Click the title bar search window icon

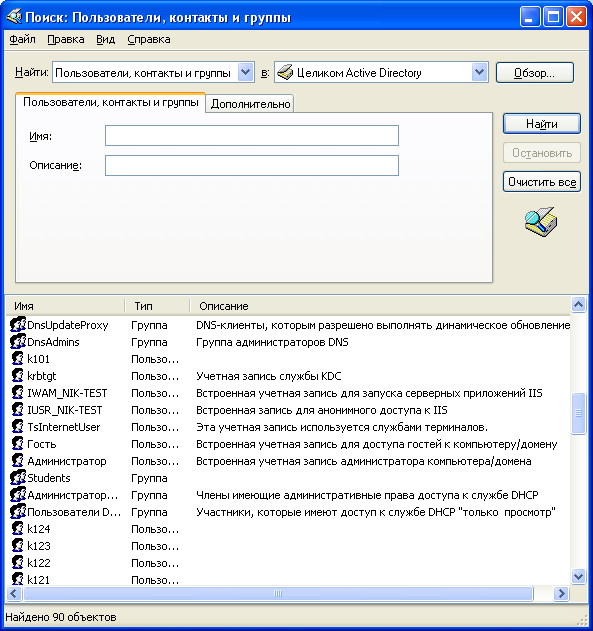[x=14, y=17]
